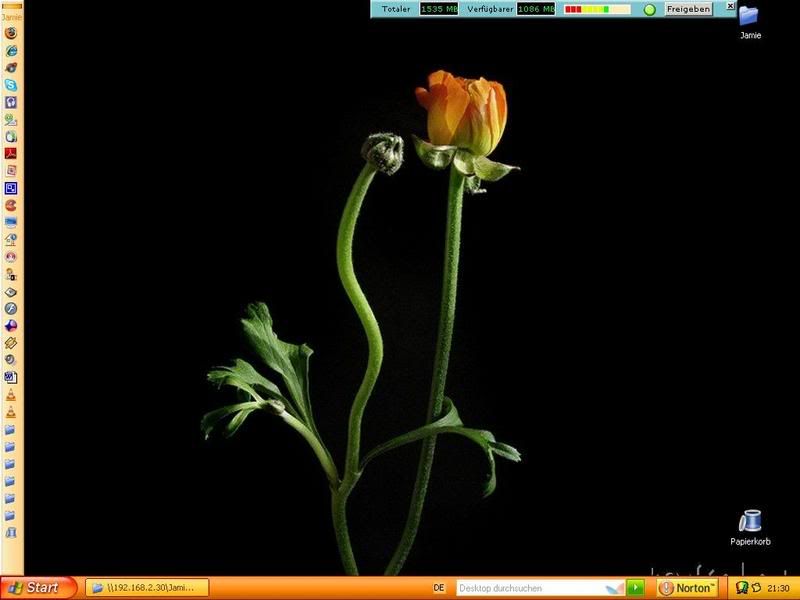Click the Totaler memory value display
The image size is (800, 600).
(x=438, y=9)
